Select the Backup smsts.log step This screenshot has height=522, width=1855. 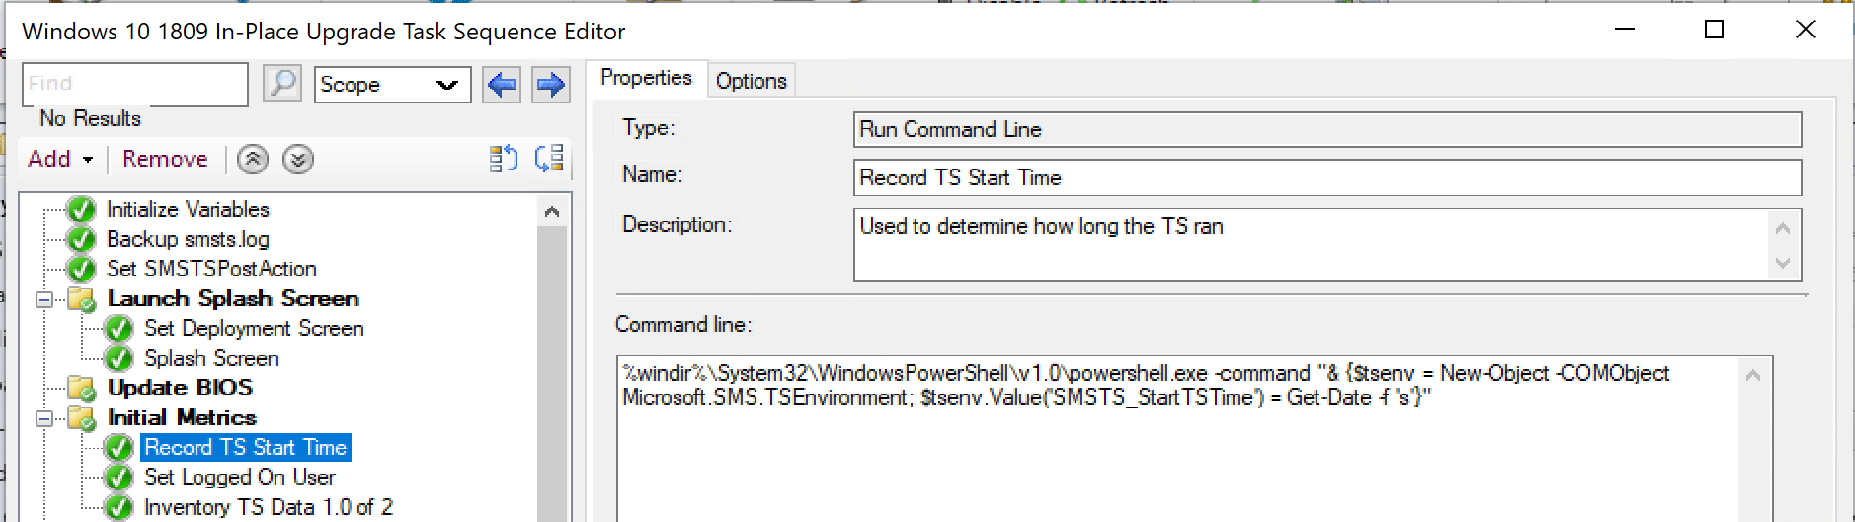(x=188, y=239)
